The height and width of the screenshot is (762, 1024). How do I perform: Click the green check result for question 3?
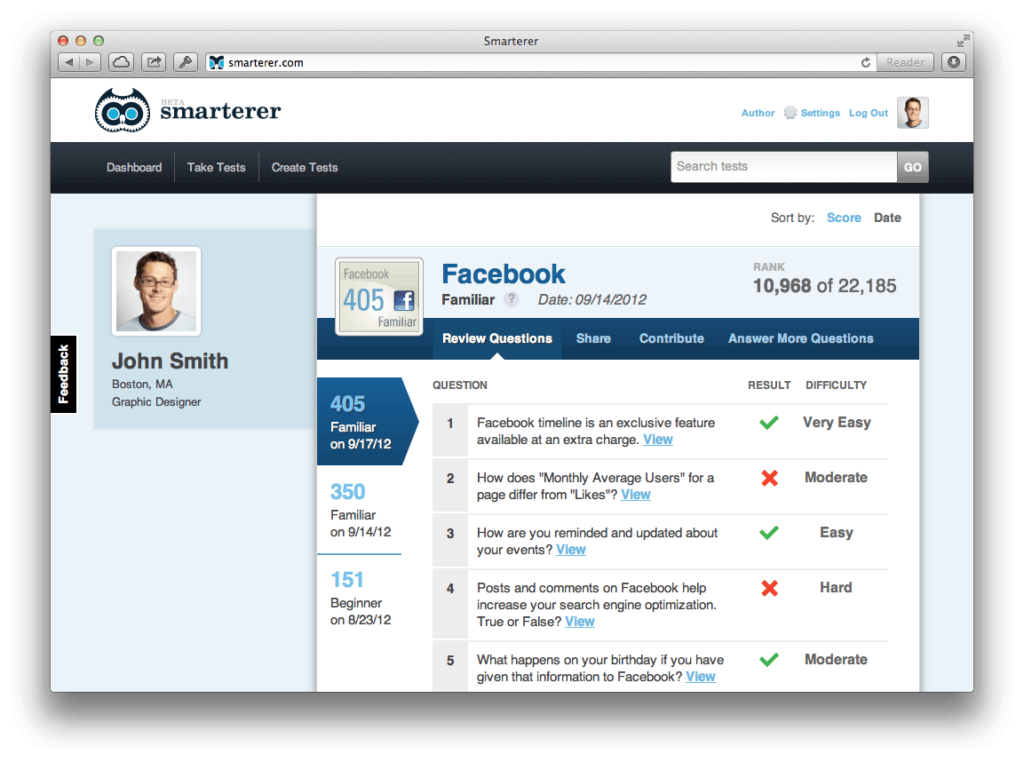[x=769, y=533]
